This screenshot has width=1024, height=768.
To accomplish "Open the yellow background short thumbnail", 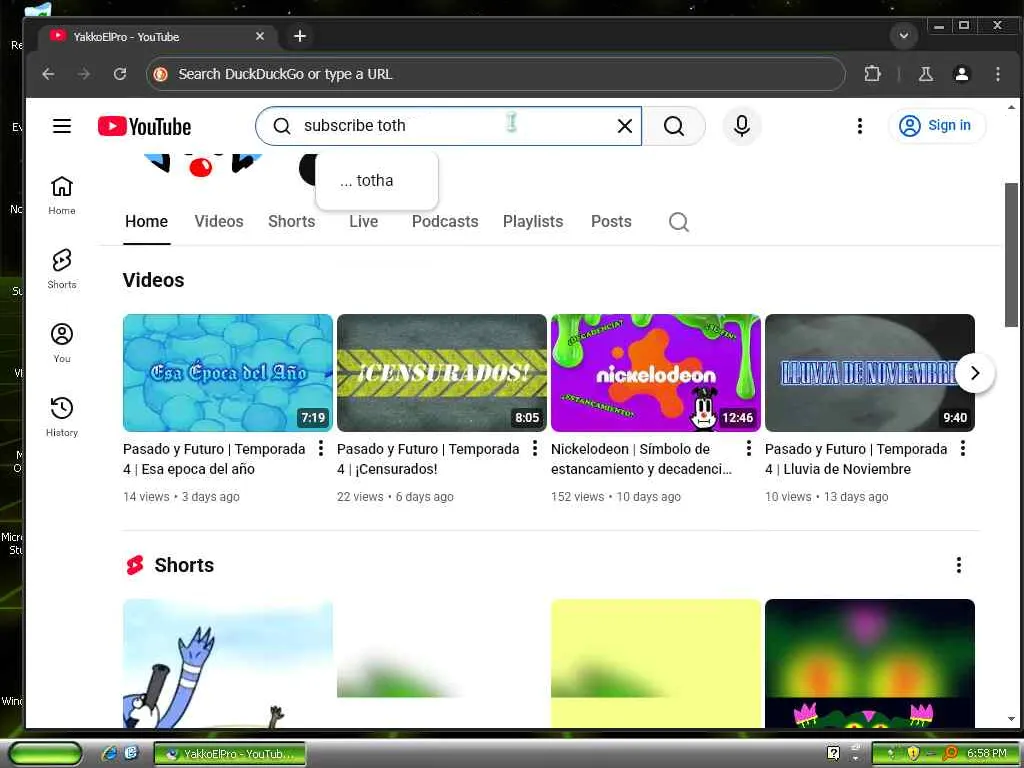I will (x=656, y=664).
